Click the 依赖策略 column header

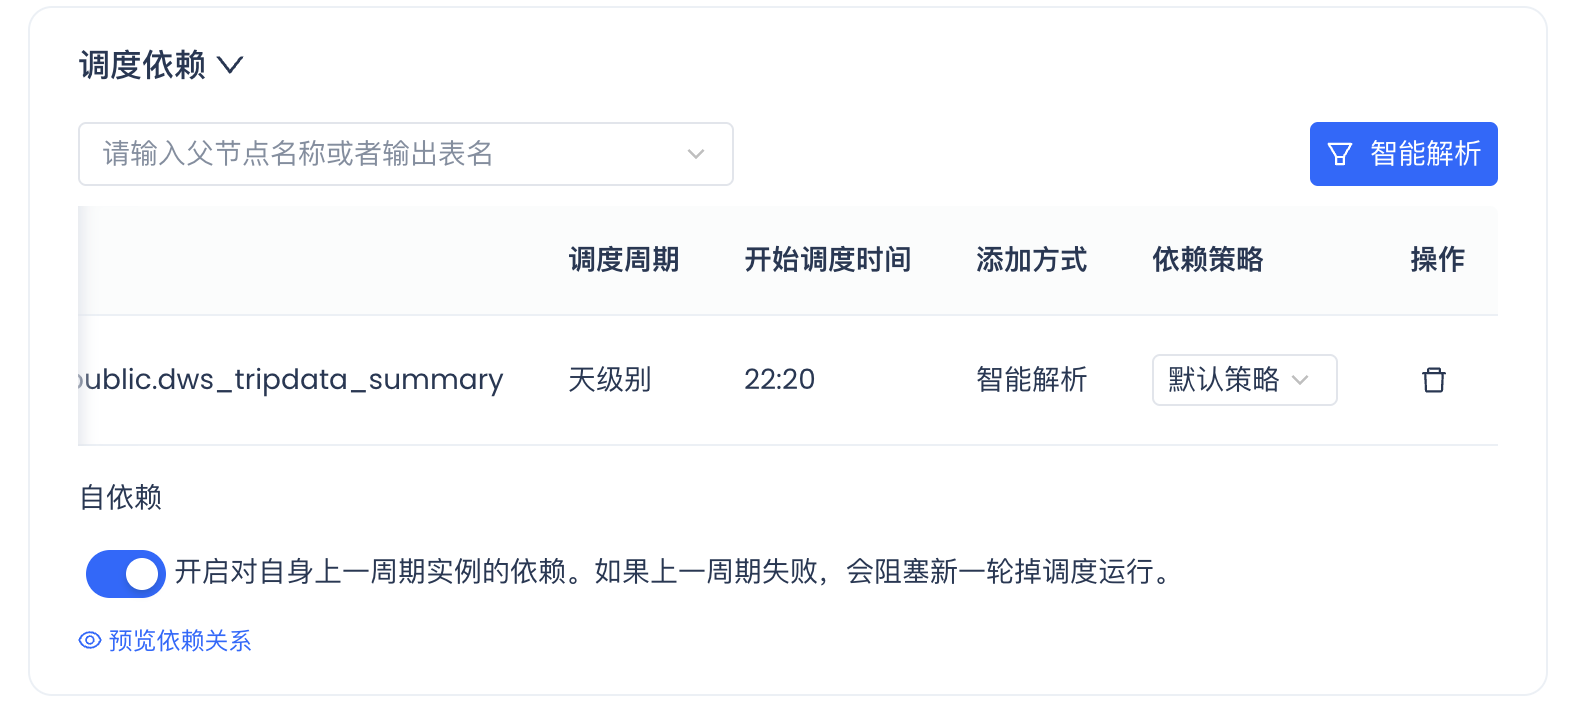click(x=1208, y=260)
